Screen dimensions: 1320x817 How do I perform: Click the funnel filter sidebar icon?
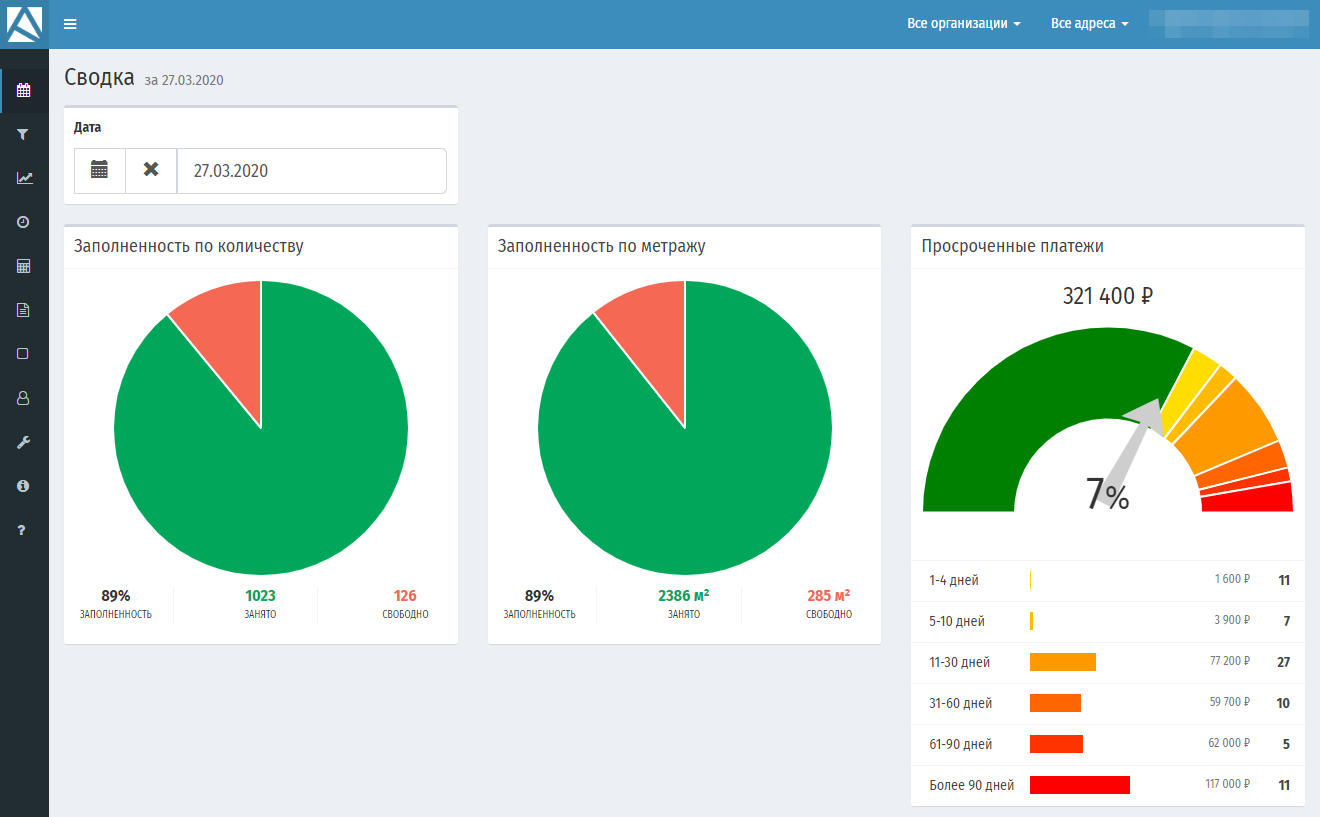[x=23, y=134]
